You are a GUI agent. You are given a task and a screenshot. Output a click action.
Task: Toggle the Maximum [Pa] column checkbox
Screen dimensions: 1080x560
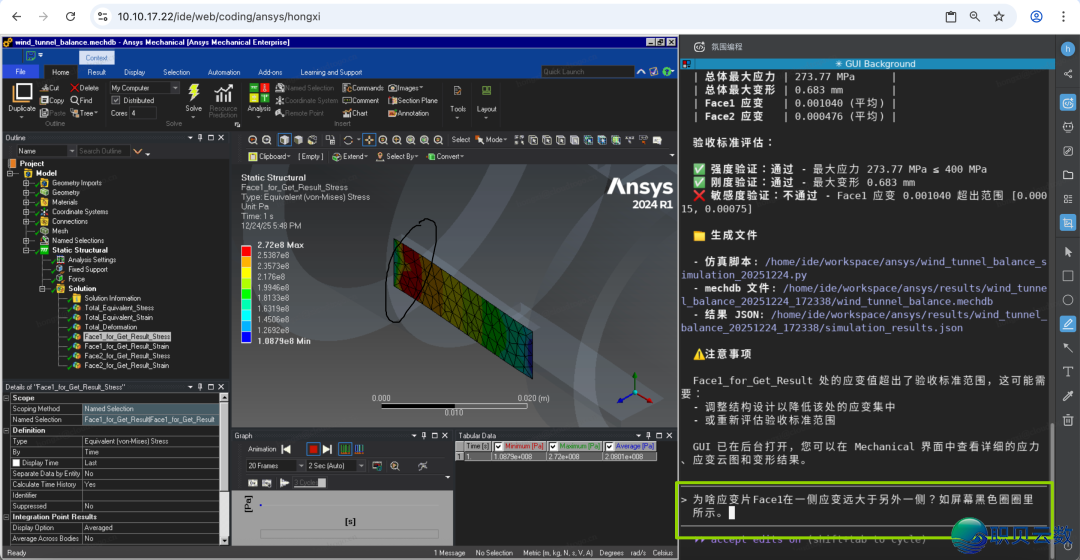[x=554, y=446]
